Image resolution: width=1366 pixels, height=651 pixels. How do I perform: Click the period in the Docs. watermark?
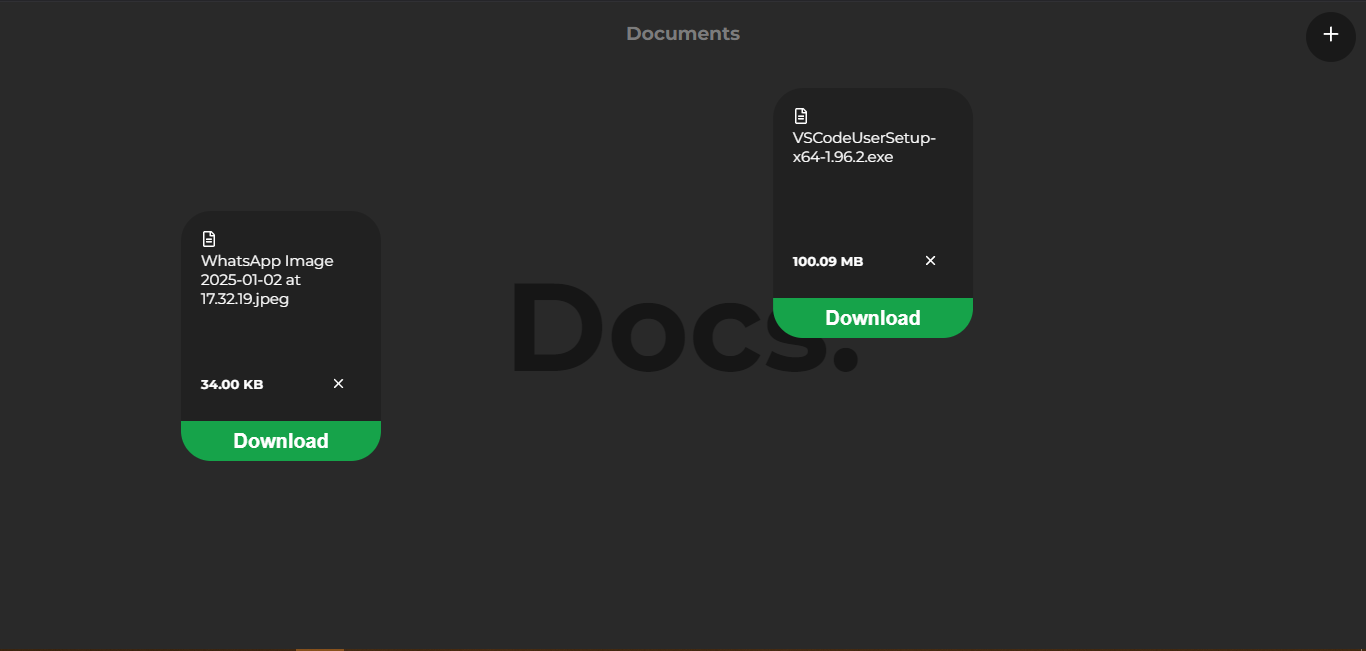(x=846, y=358)
